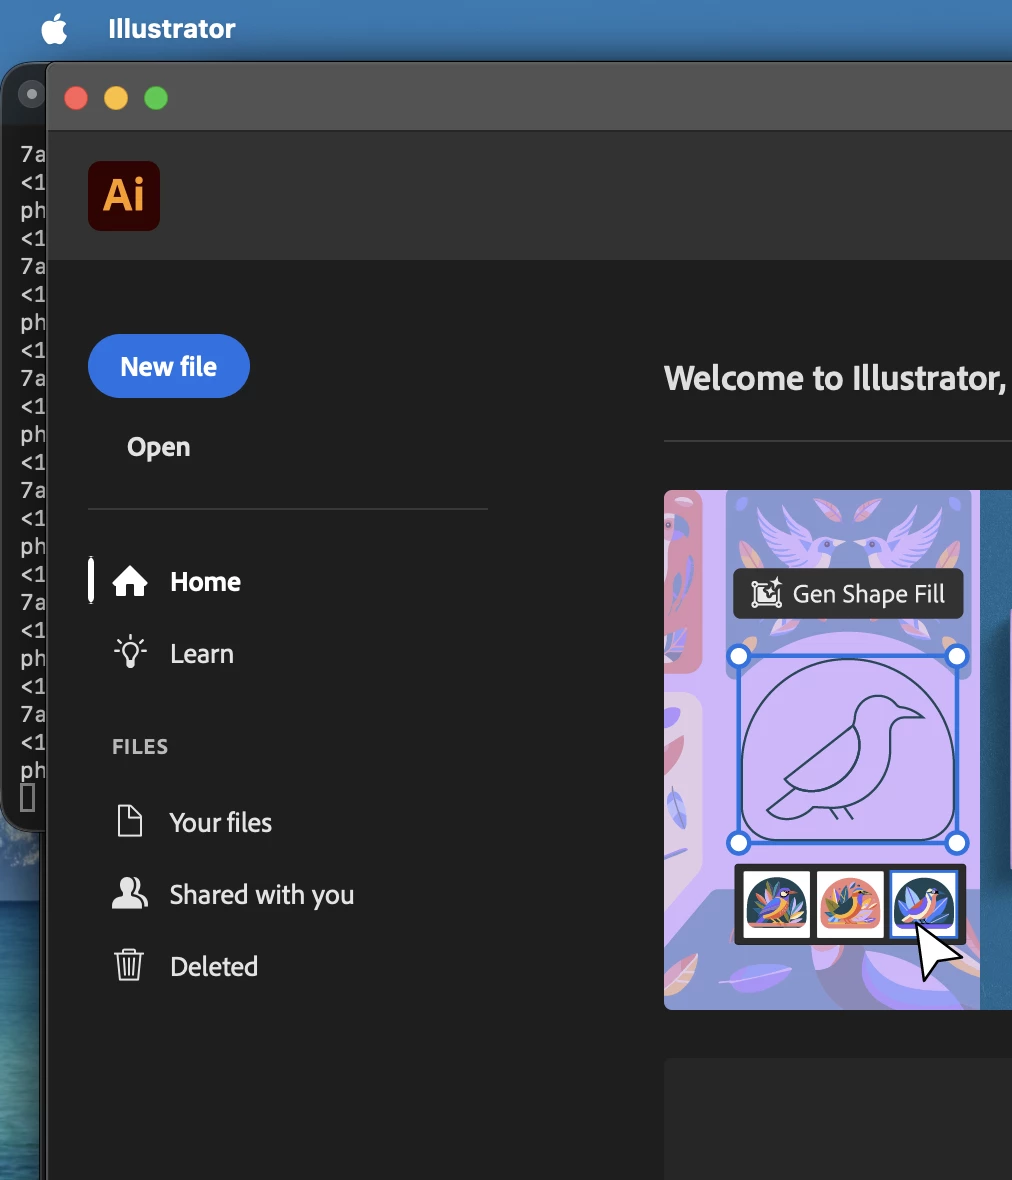The height and width of the screenshot is (1180, 1012).
Task: Click the bird outline shape in banner
Action: (x=846, y=759)
